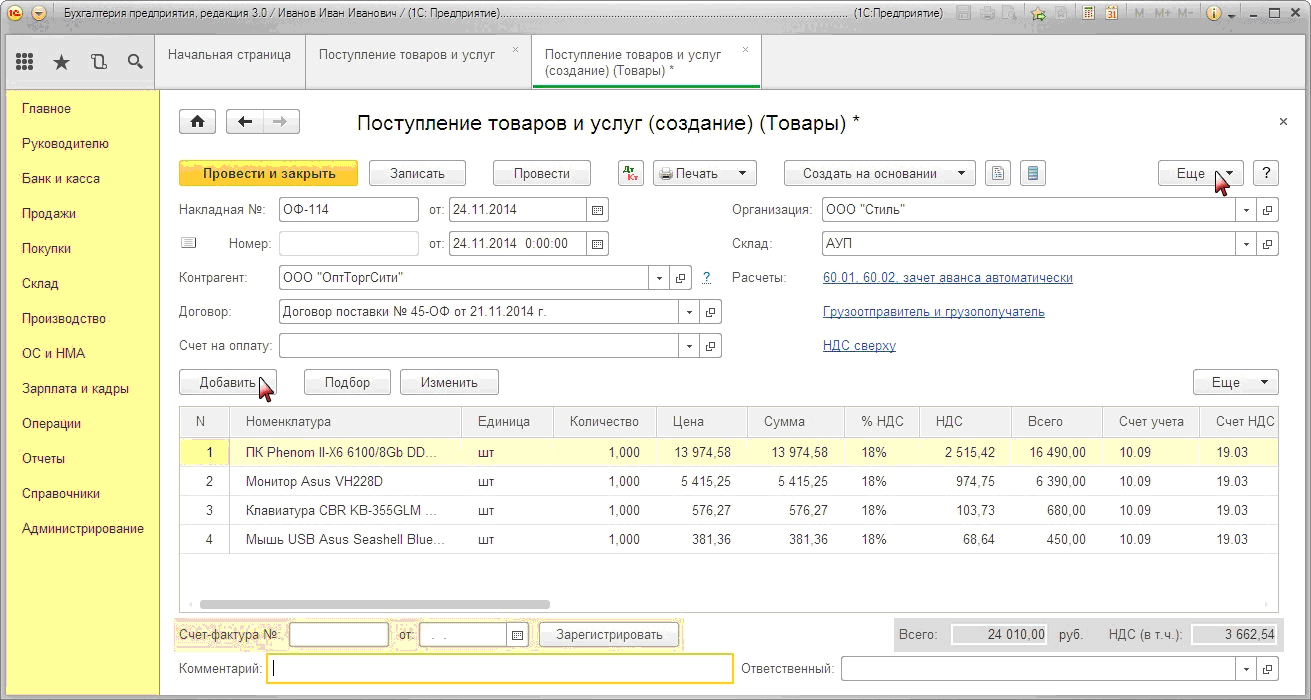Expand the Договор dropdown arrow
The width and height of the screenshot is (1311, 700).
(690, 312)
